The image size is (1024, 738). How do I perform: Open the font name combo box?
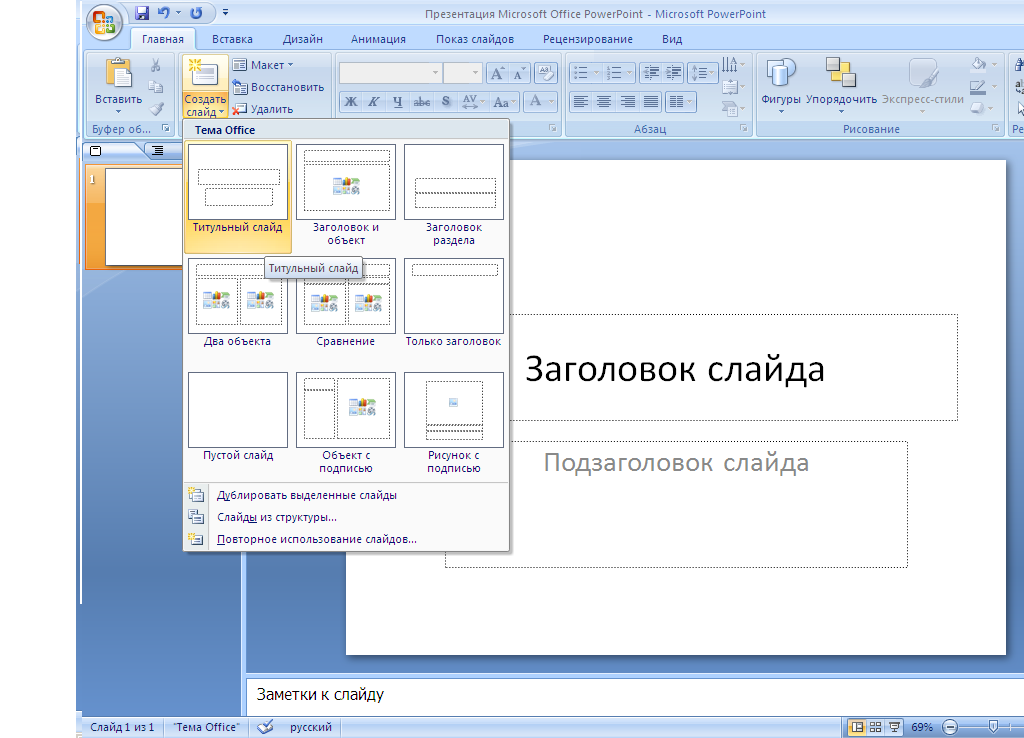click(390, 73)
